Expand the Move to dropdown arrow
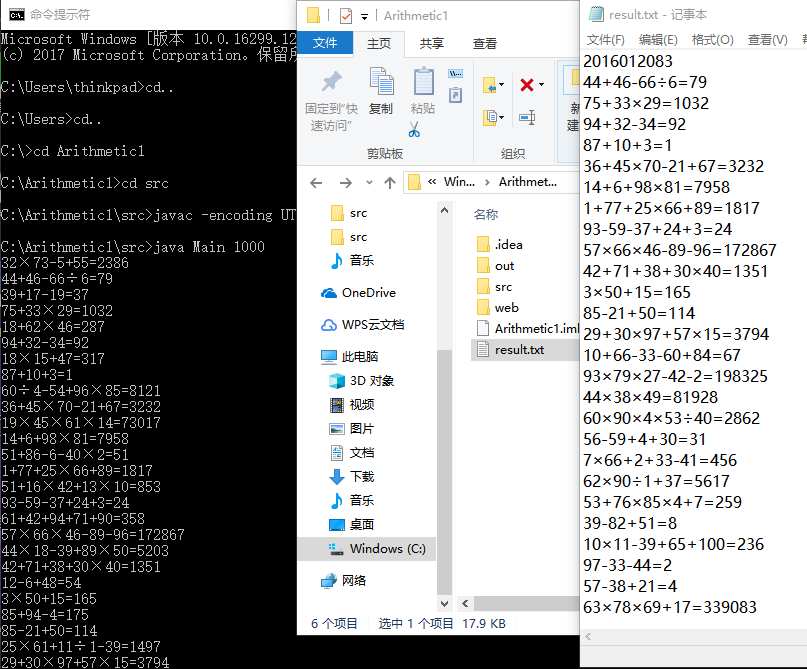The image size is (807, 669). coord(502,85)
